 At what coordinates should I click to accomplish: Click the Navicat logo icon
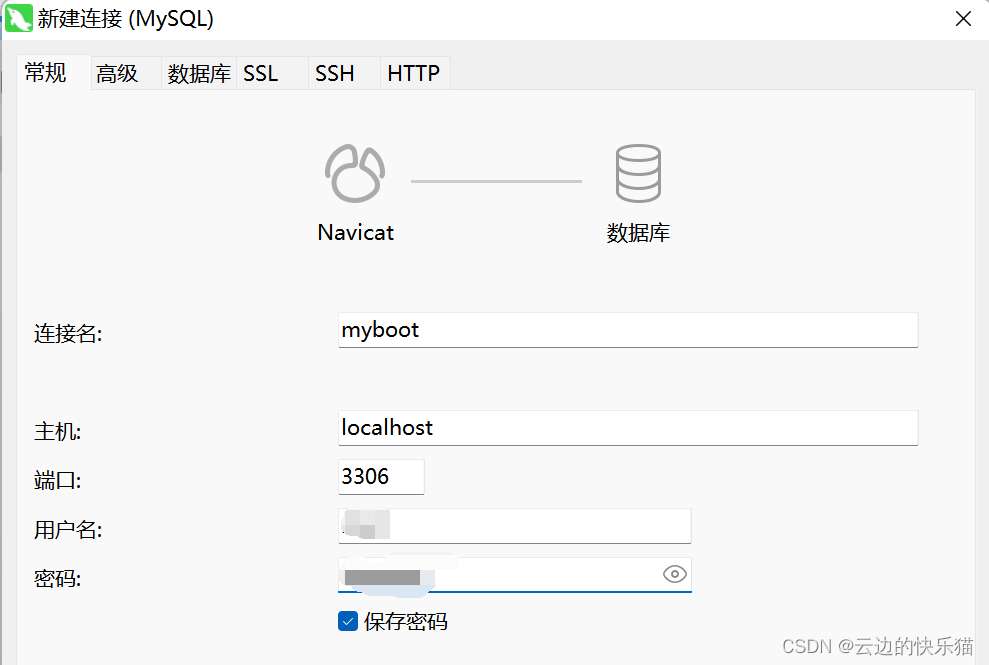355,174
